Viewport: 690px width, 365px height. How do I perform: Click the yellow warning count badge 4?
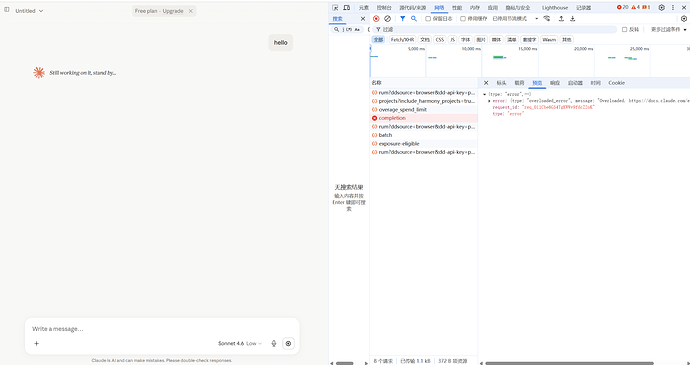[x=635, y=7]
